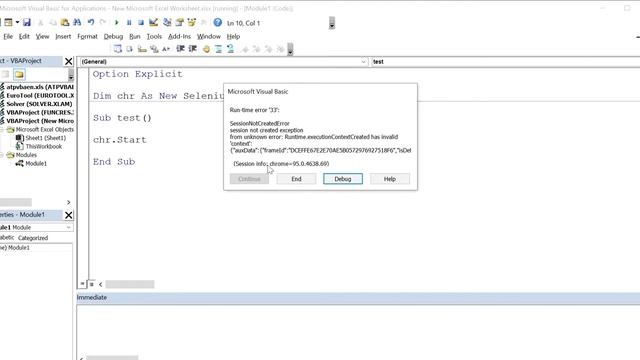Click View Object icon in Project pane
The width and height of the screenshot is (640, 360).
[x=5, y=74]
